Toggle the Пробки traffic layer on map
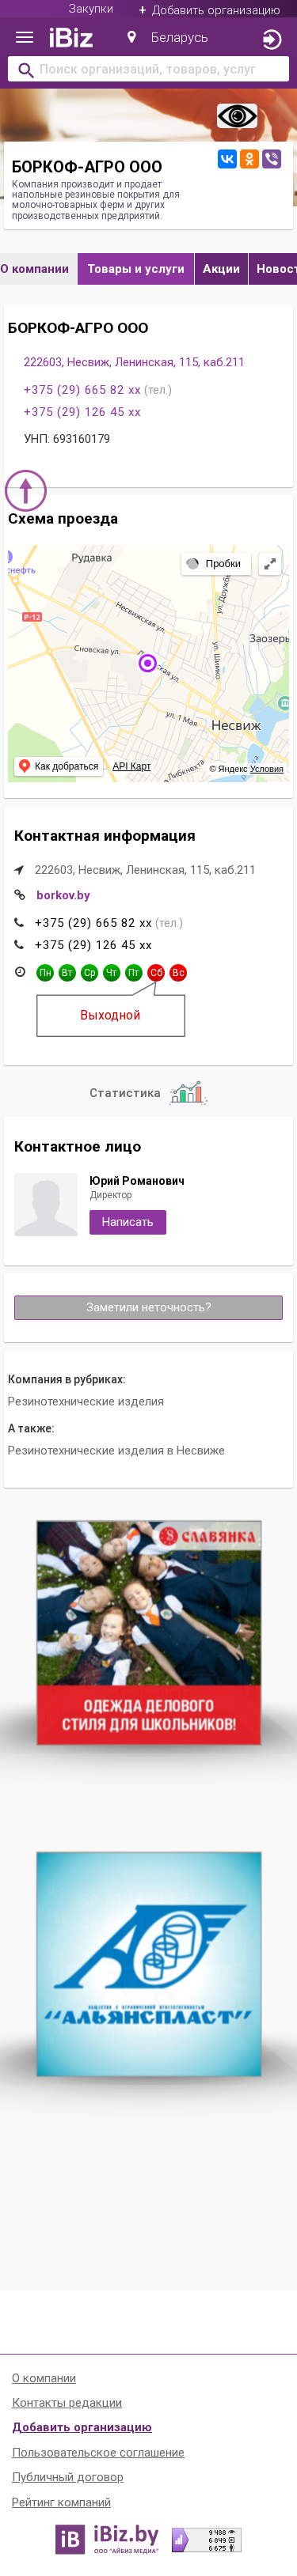 215,564
